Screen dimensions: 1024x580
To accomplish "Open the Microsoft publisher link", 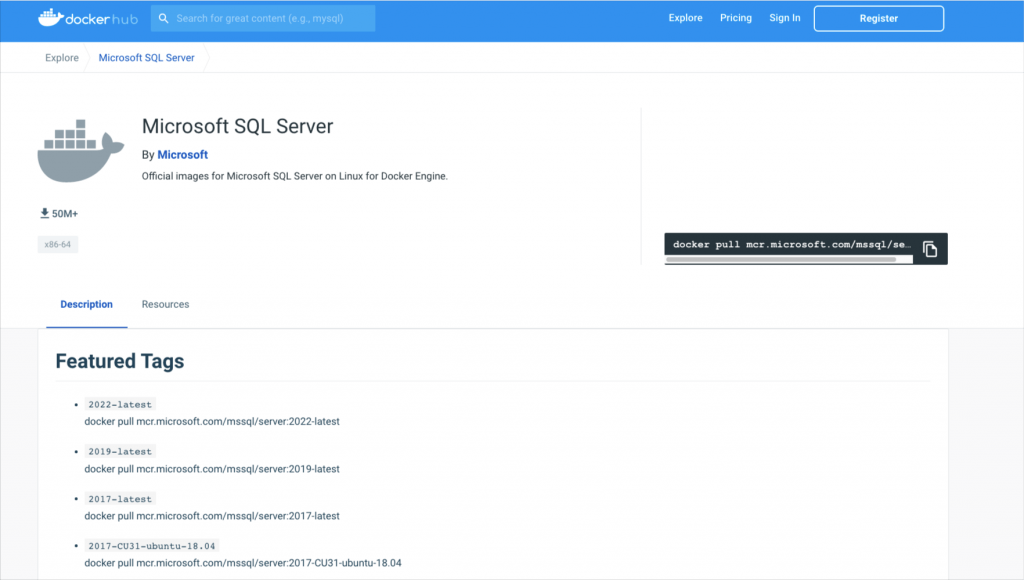I will click(183, 155).
